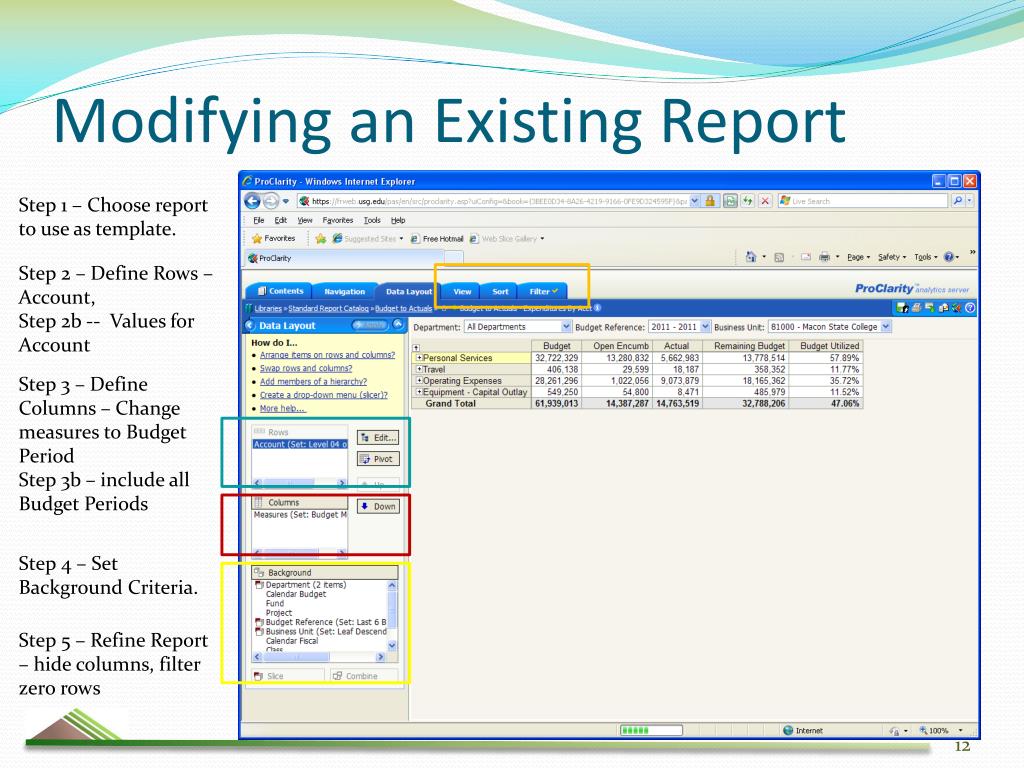The height and width of the screenshot is (768, 1024).
Task: Click the browser Forward arrow button
Action: pyautogui.click(x=271, y=201)
